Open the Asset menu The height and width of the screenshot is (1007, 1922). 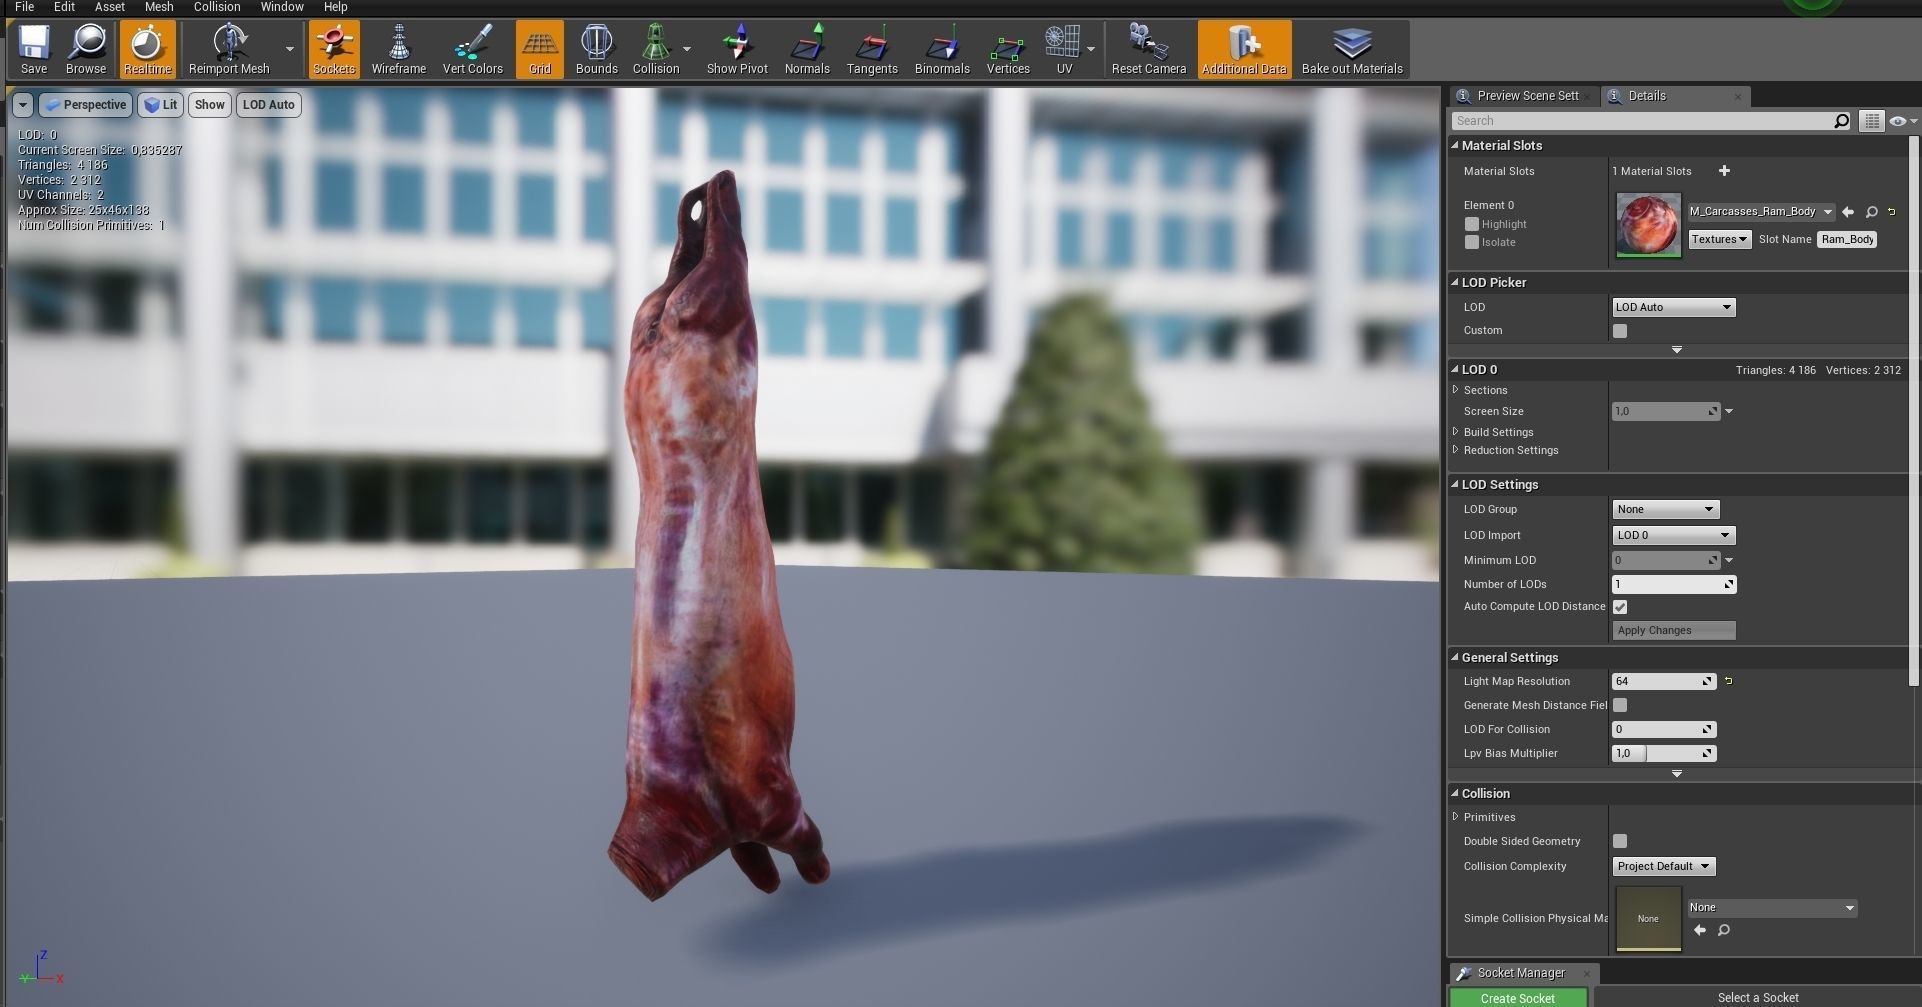pyautogui.click(x=109, y=7)
